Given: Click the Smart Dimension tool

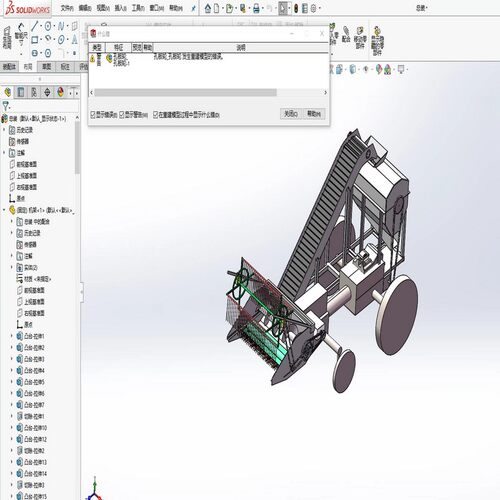Looking at the screenshot, I should (21, 37).
